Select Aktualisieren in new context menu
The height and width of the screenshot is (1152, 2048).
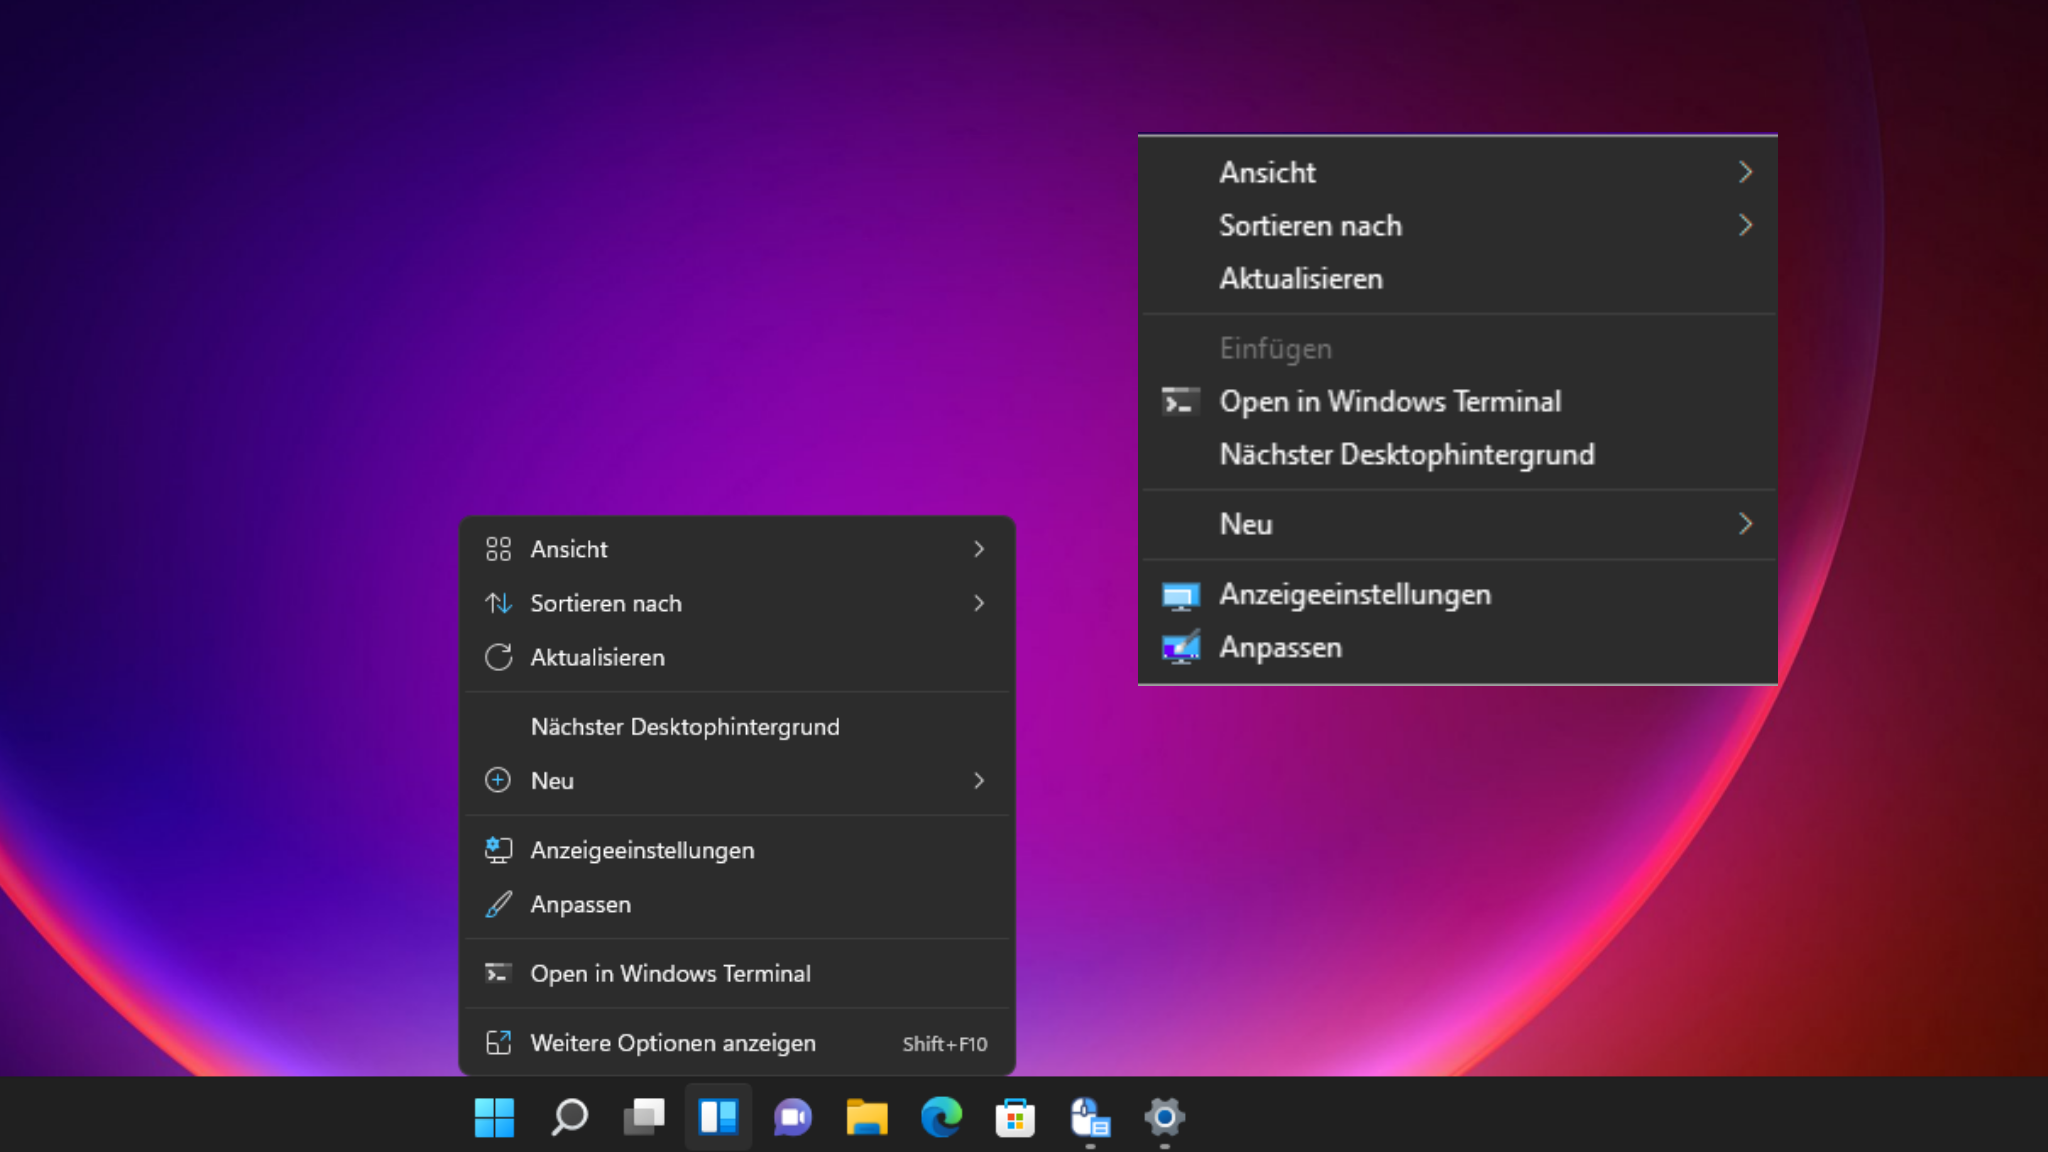coord(737,657)
